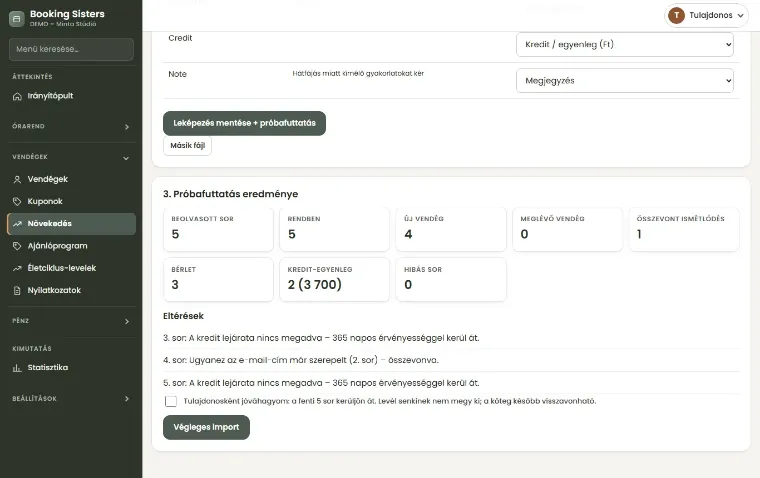Click the Eltérések heading

pyautogui.click(x=183, y=316)
